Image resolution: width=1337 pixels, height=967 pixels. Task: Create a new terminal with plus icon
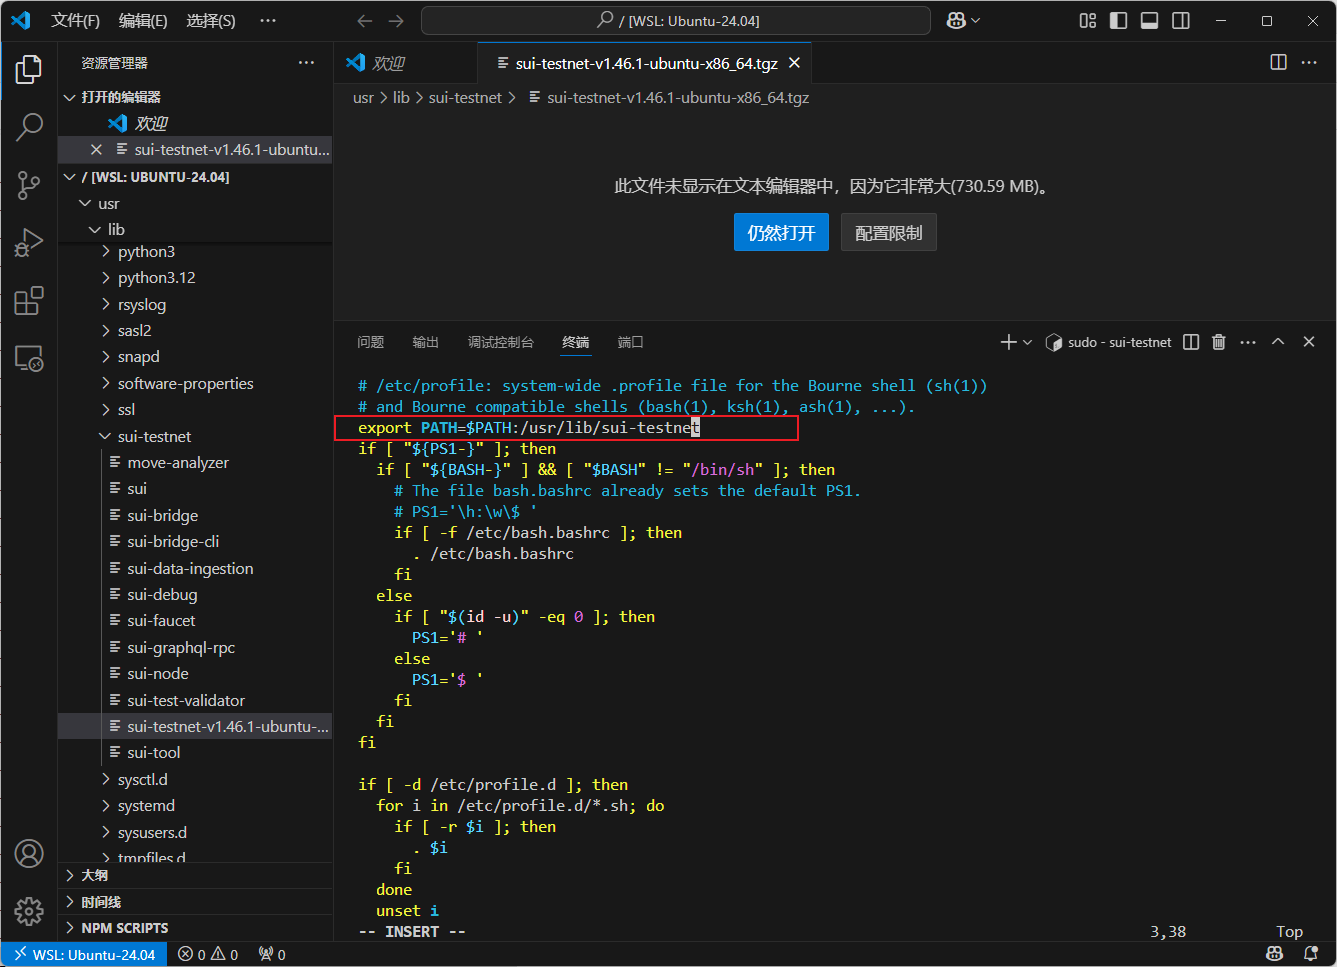pyautogui.click(x=1008, y=342)
